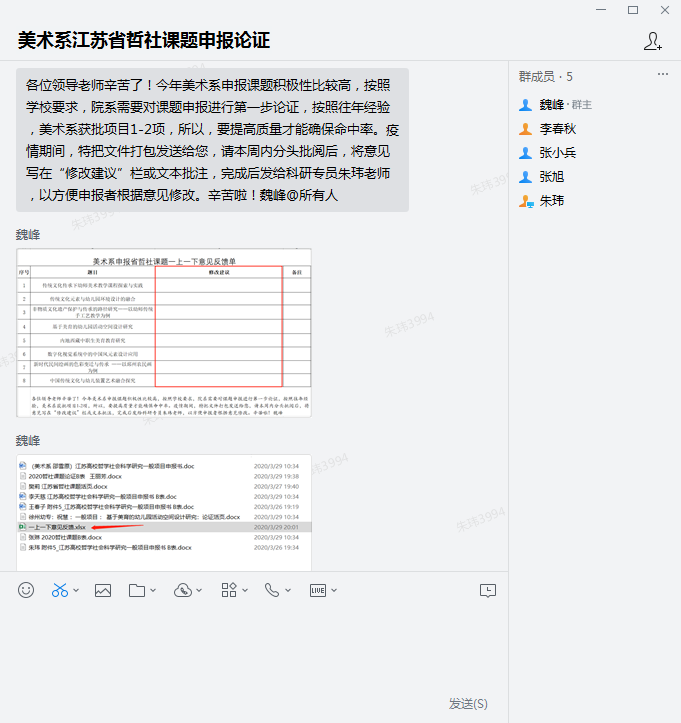
Task: Click the cloud document icon
Action: click(182, 590)
